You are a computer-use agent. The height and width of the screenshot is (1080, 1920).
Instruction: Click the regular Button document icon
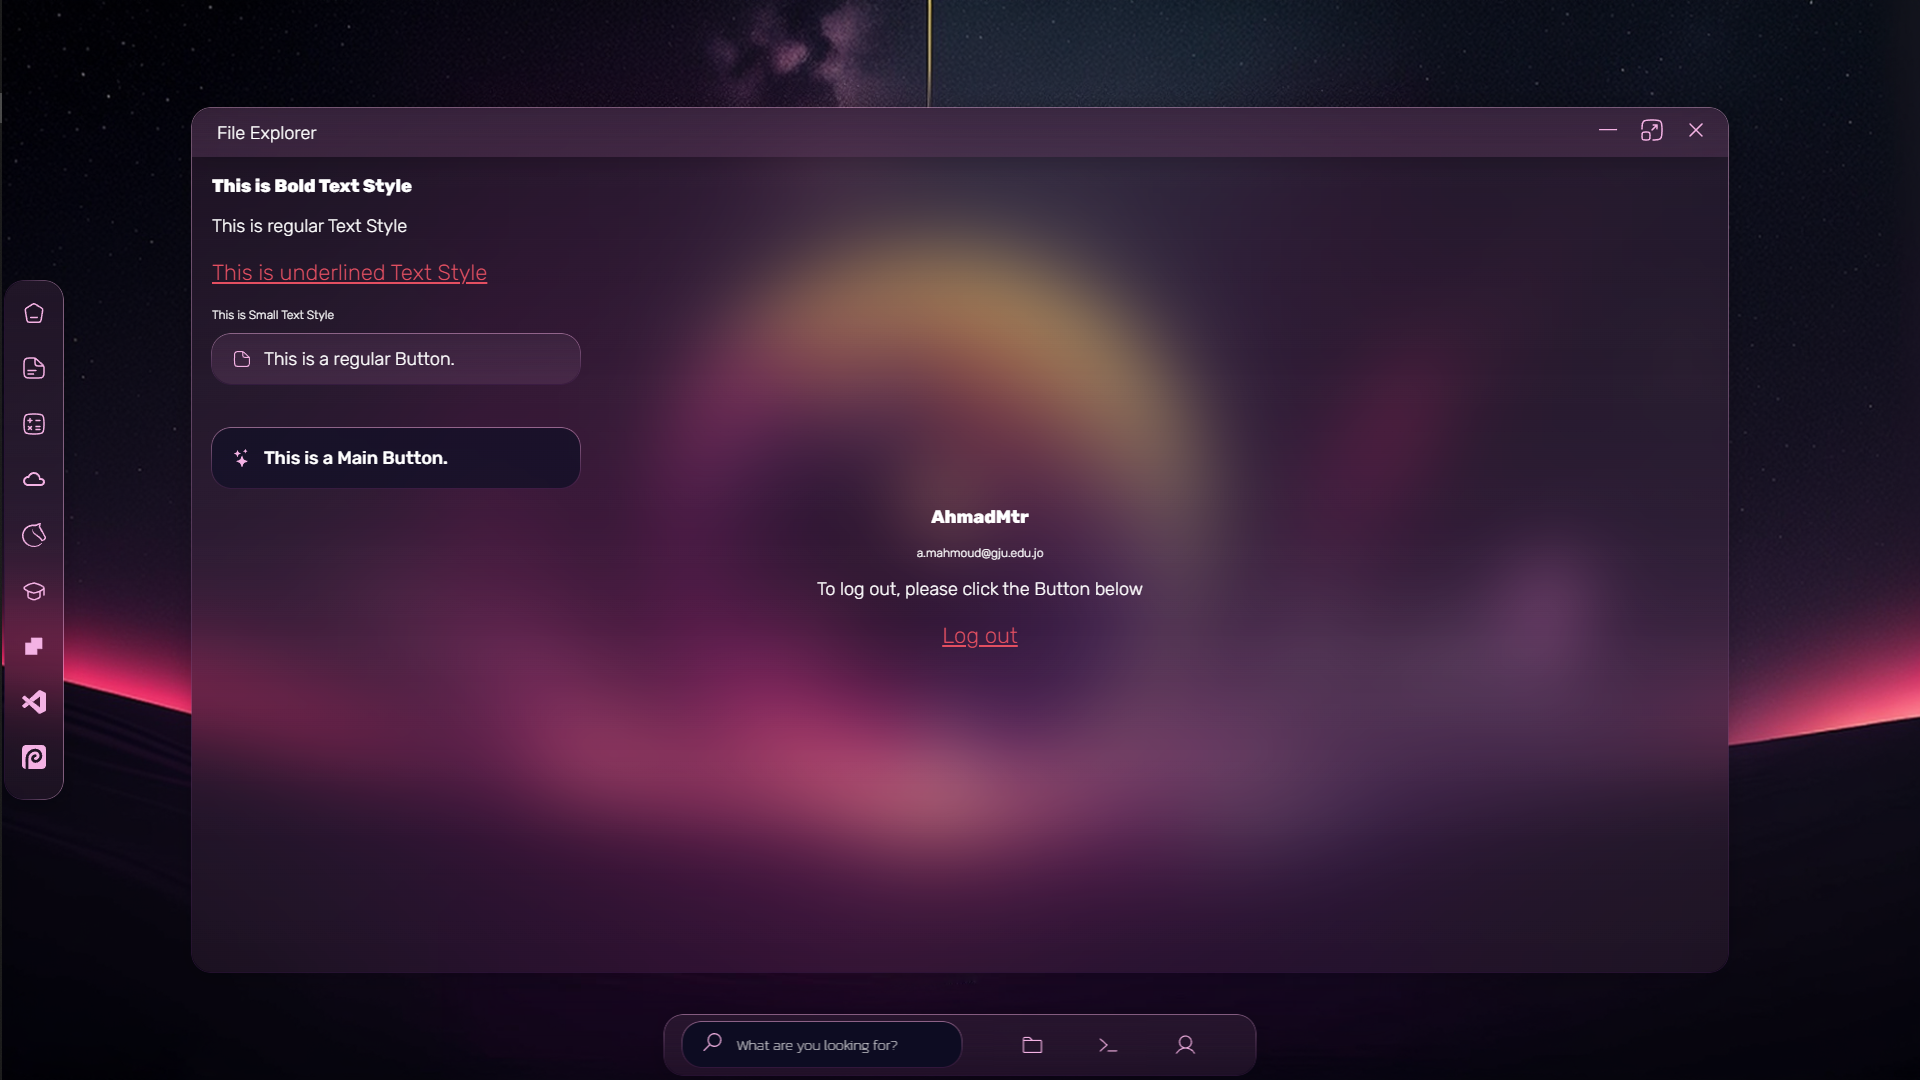click(241, 357)
